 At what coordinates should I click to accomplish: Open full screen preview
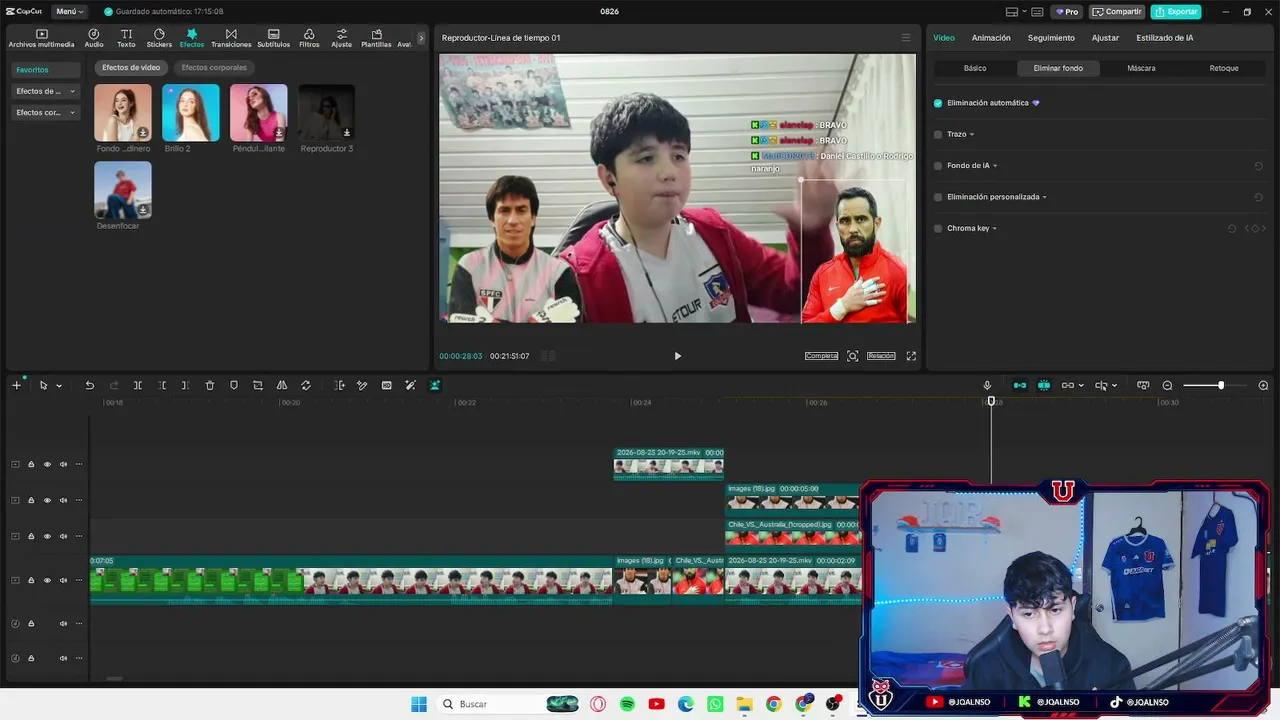pyautogui.click(x=911, y=356)
